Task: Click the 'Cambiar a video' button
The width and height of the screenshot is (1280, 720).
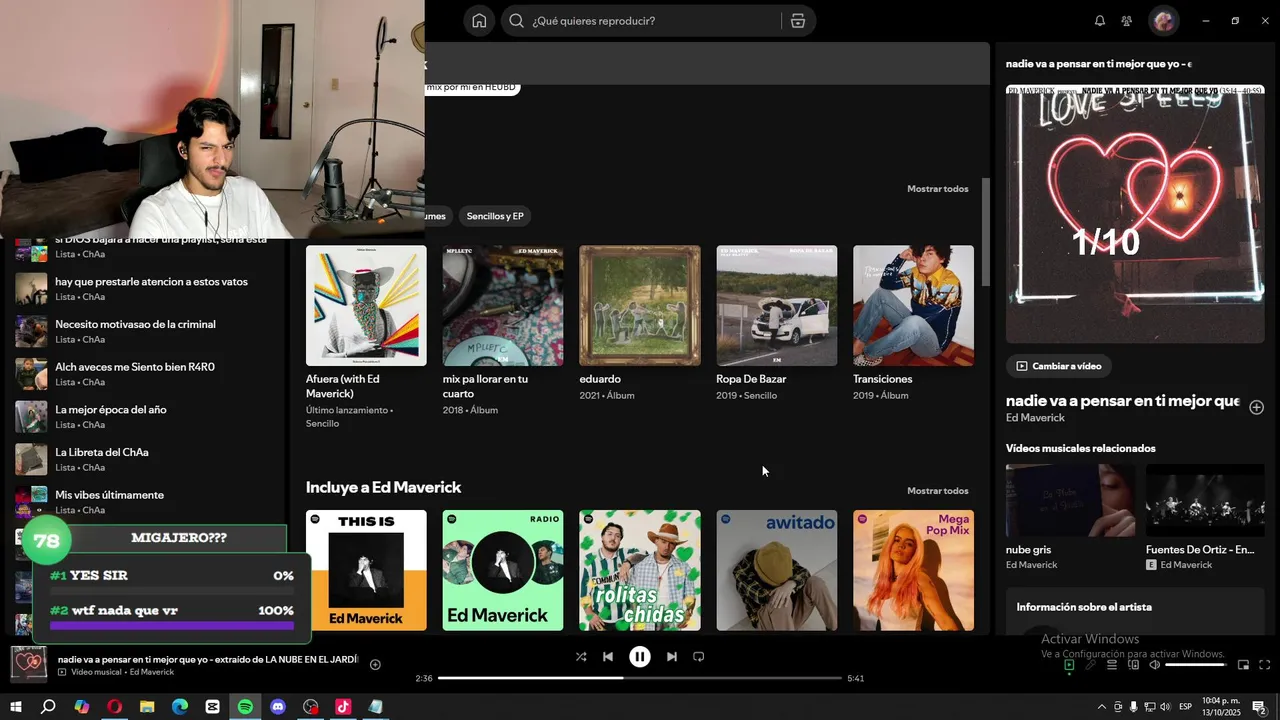Action: (x=1059, y=366)
